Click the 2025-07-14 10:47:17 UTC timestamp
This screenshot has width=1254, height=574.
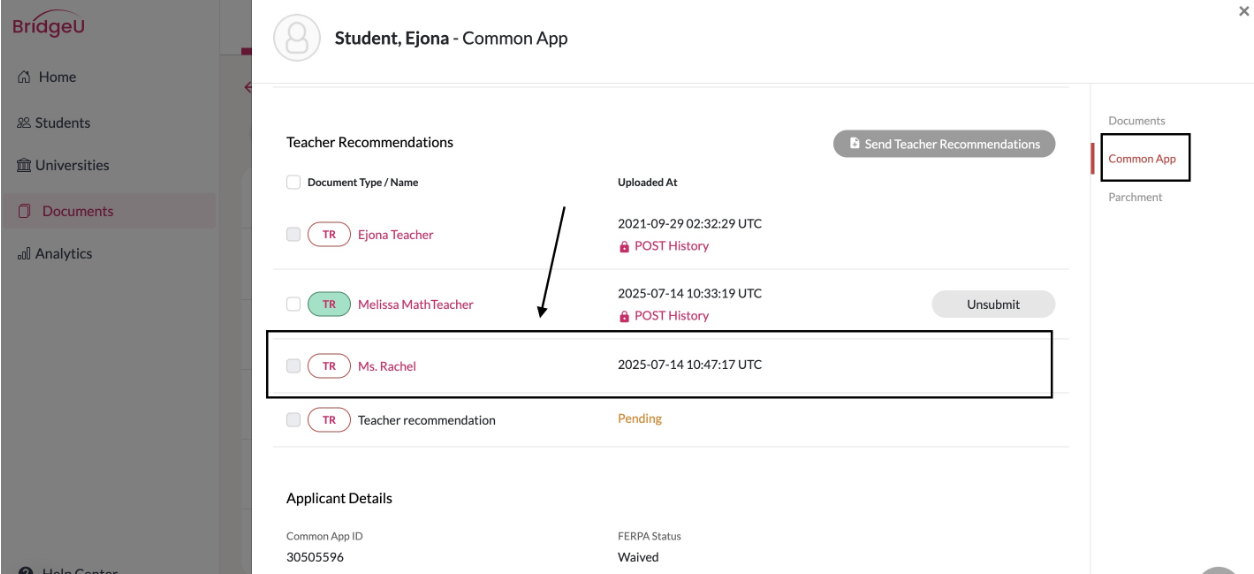[690, 365]
